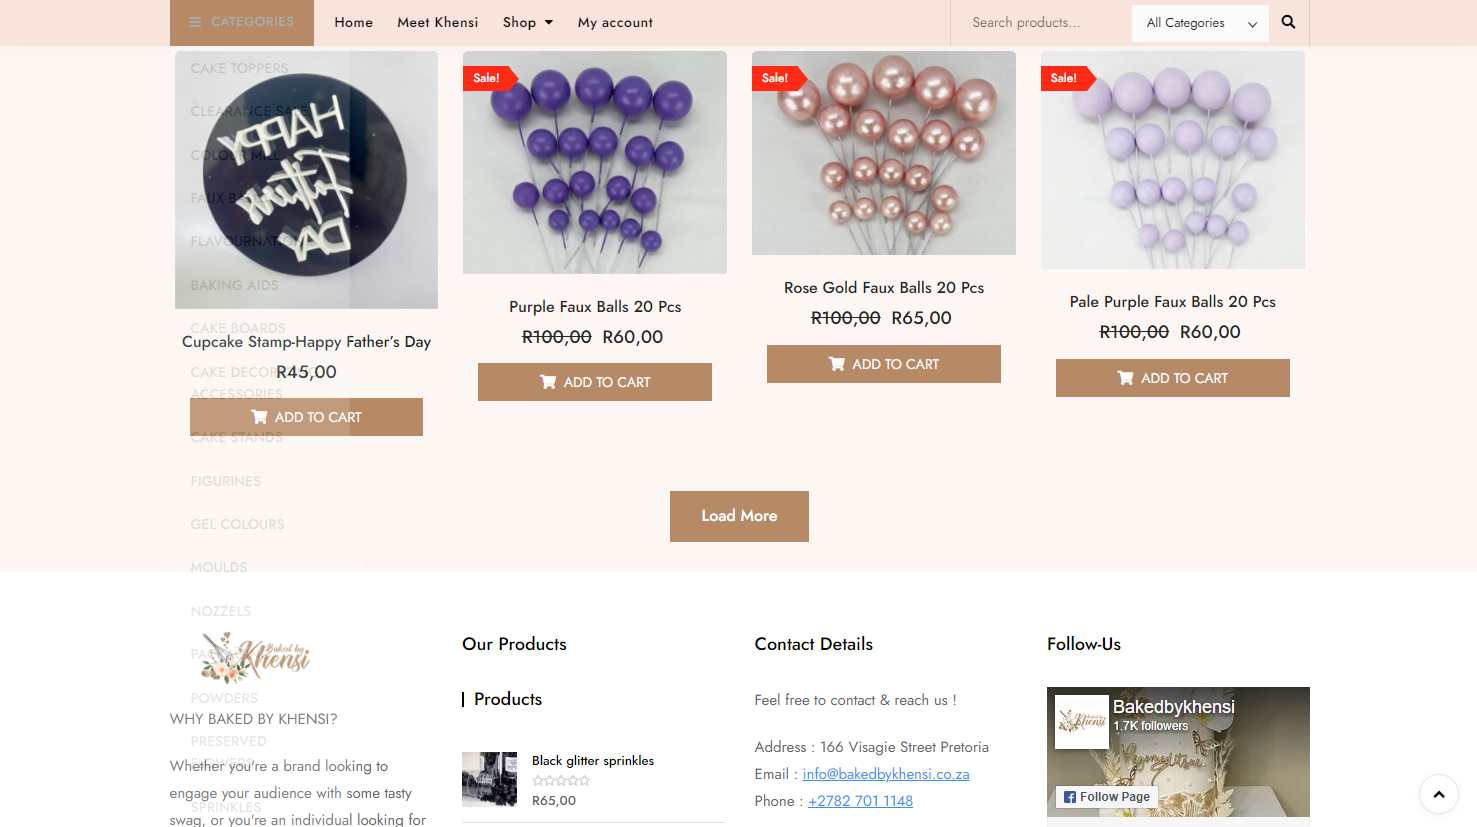Image resolution: width=1477 pixels, height=827 pixels.
Task: Click the Sale badge on Purple Faux Balls
Action: tap(487, 78)
